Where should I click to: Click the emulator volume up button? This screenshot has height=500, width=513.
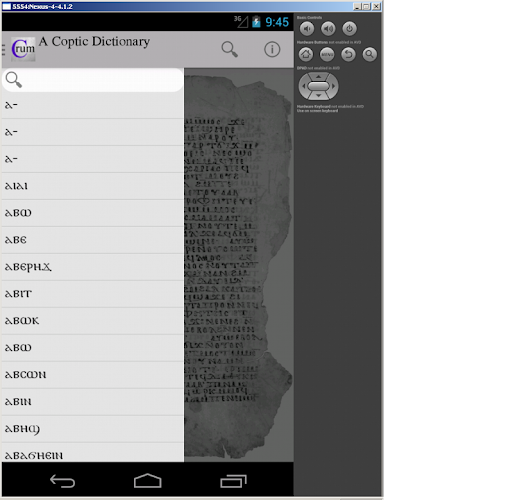coord(328,29)
